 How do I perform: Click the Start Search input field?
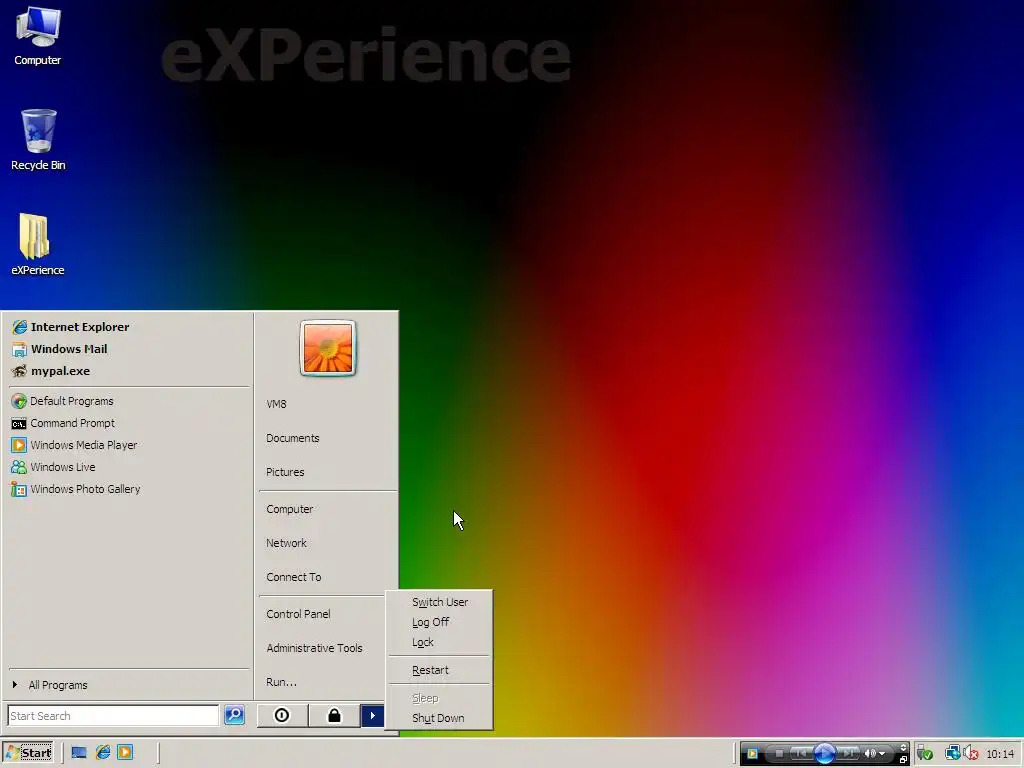[x=113, y=716]
